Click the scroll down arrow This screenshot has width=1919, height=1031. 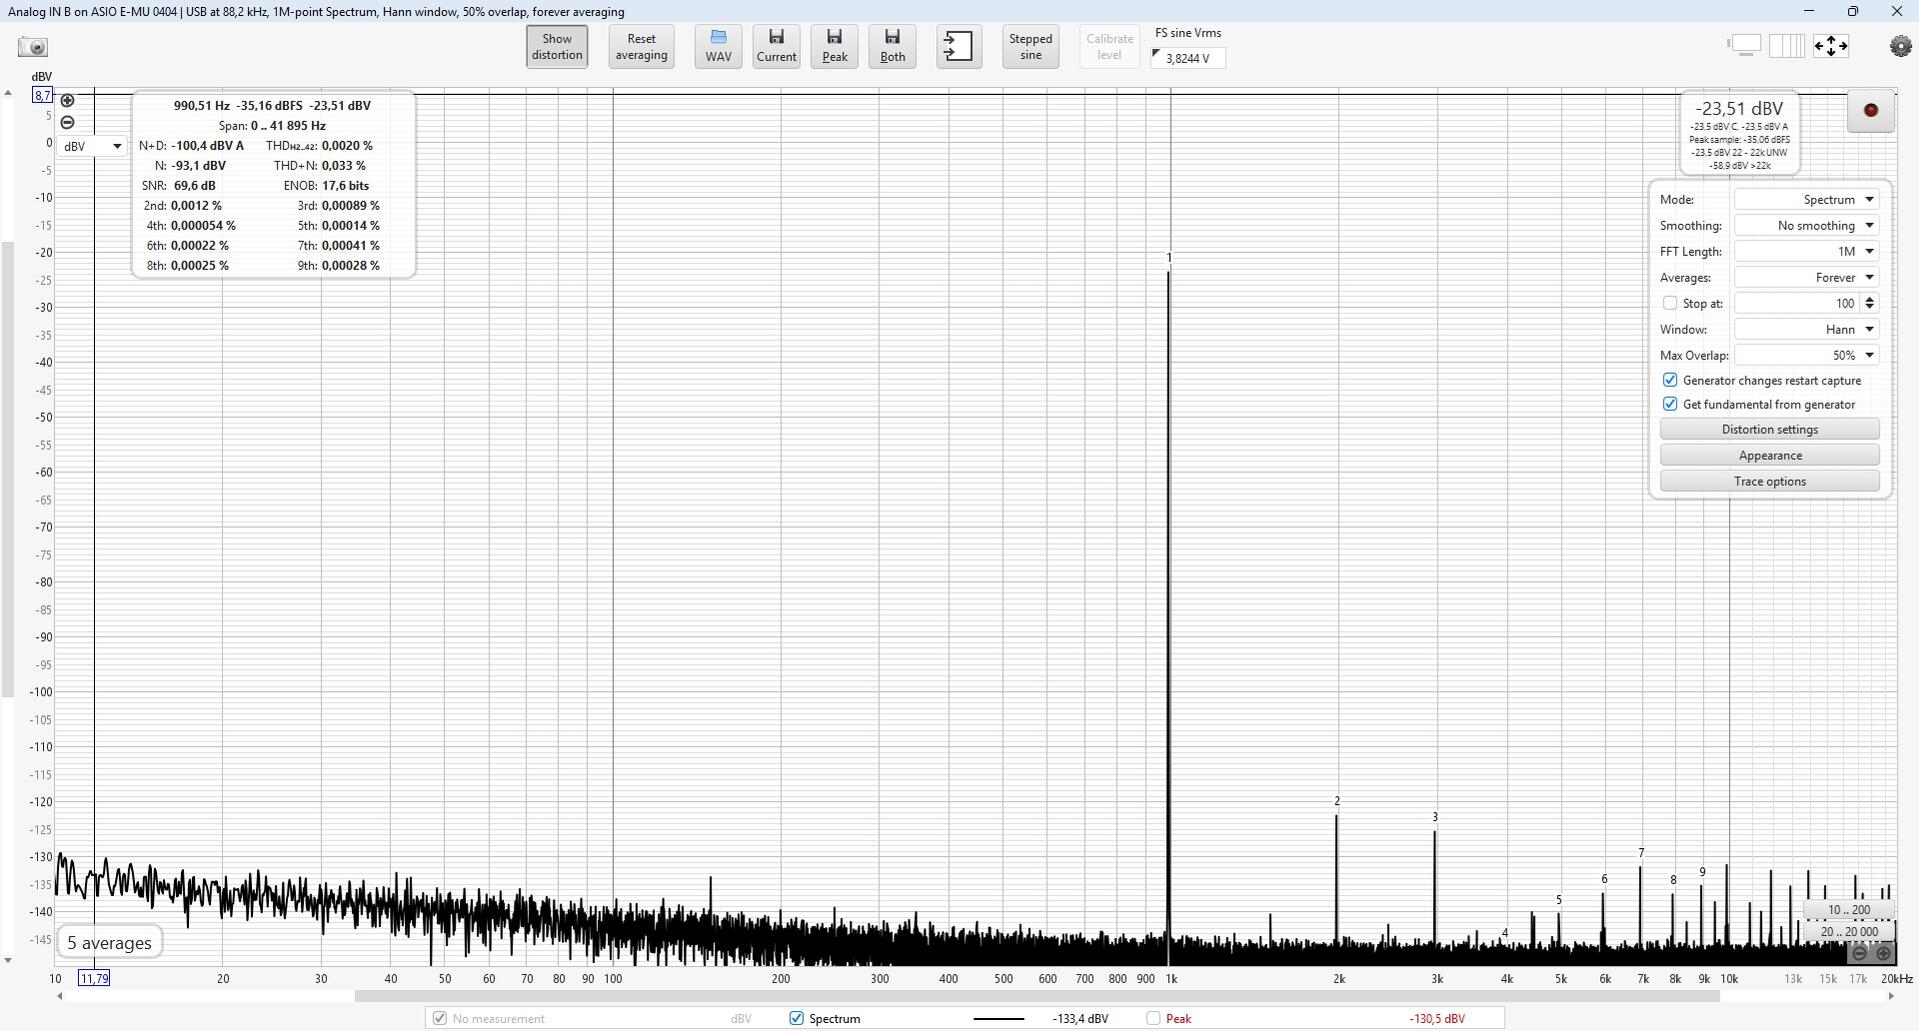[8, 961]
